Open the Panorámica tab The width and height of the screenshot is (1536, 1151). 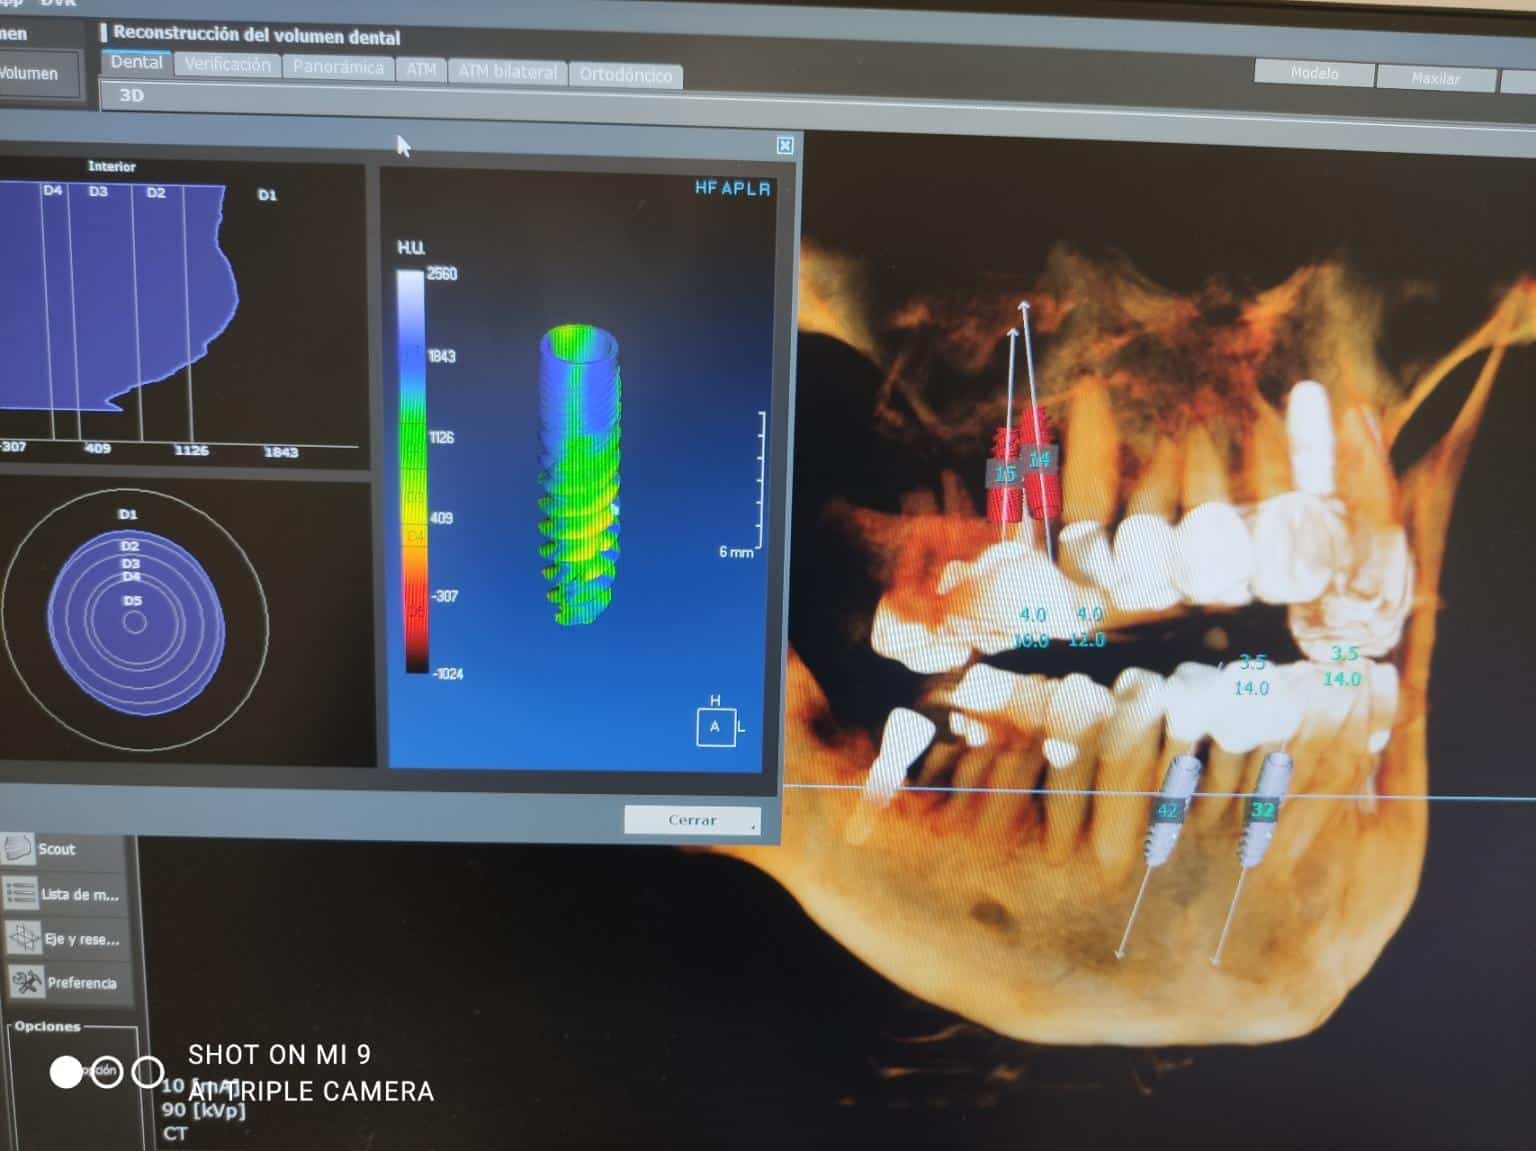click(x=338, y=67)
